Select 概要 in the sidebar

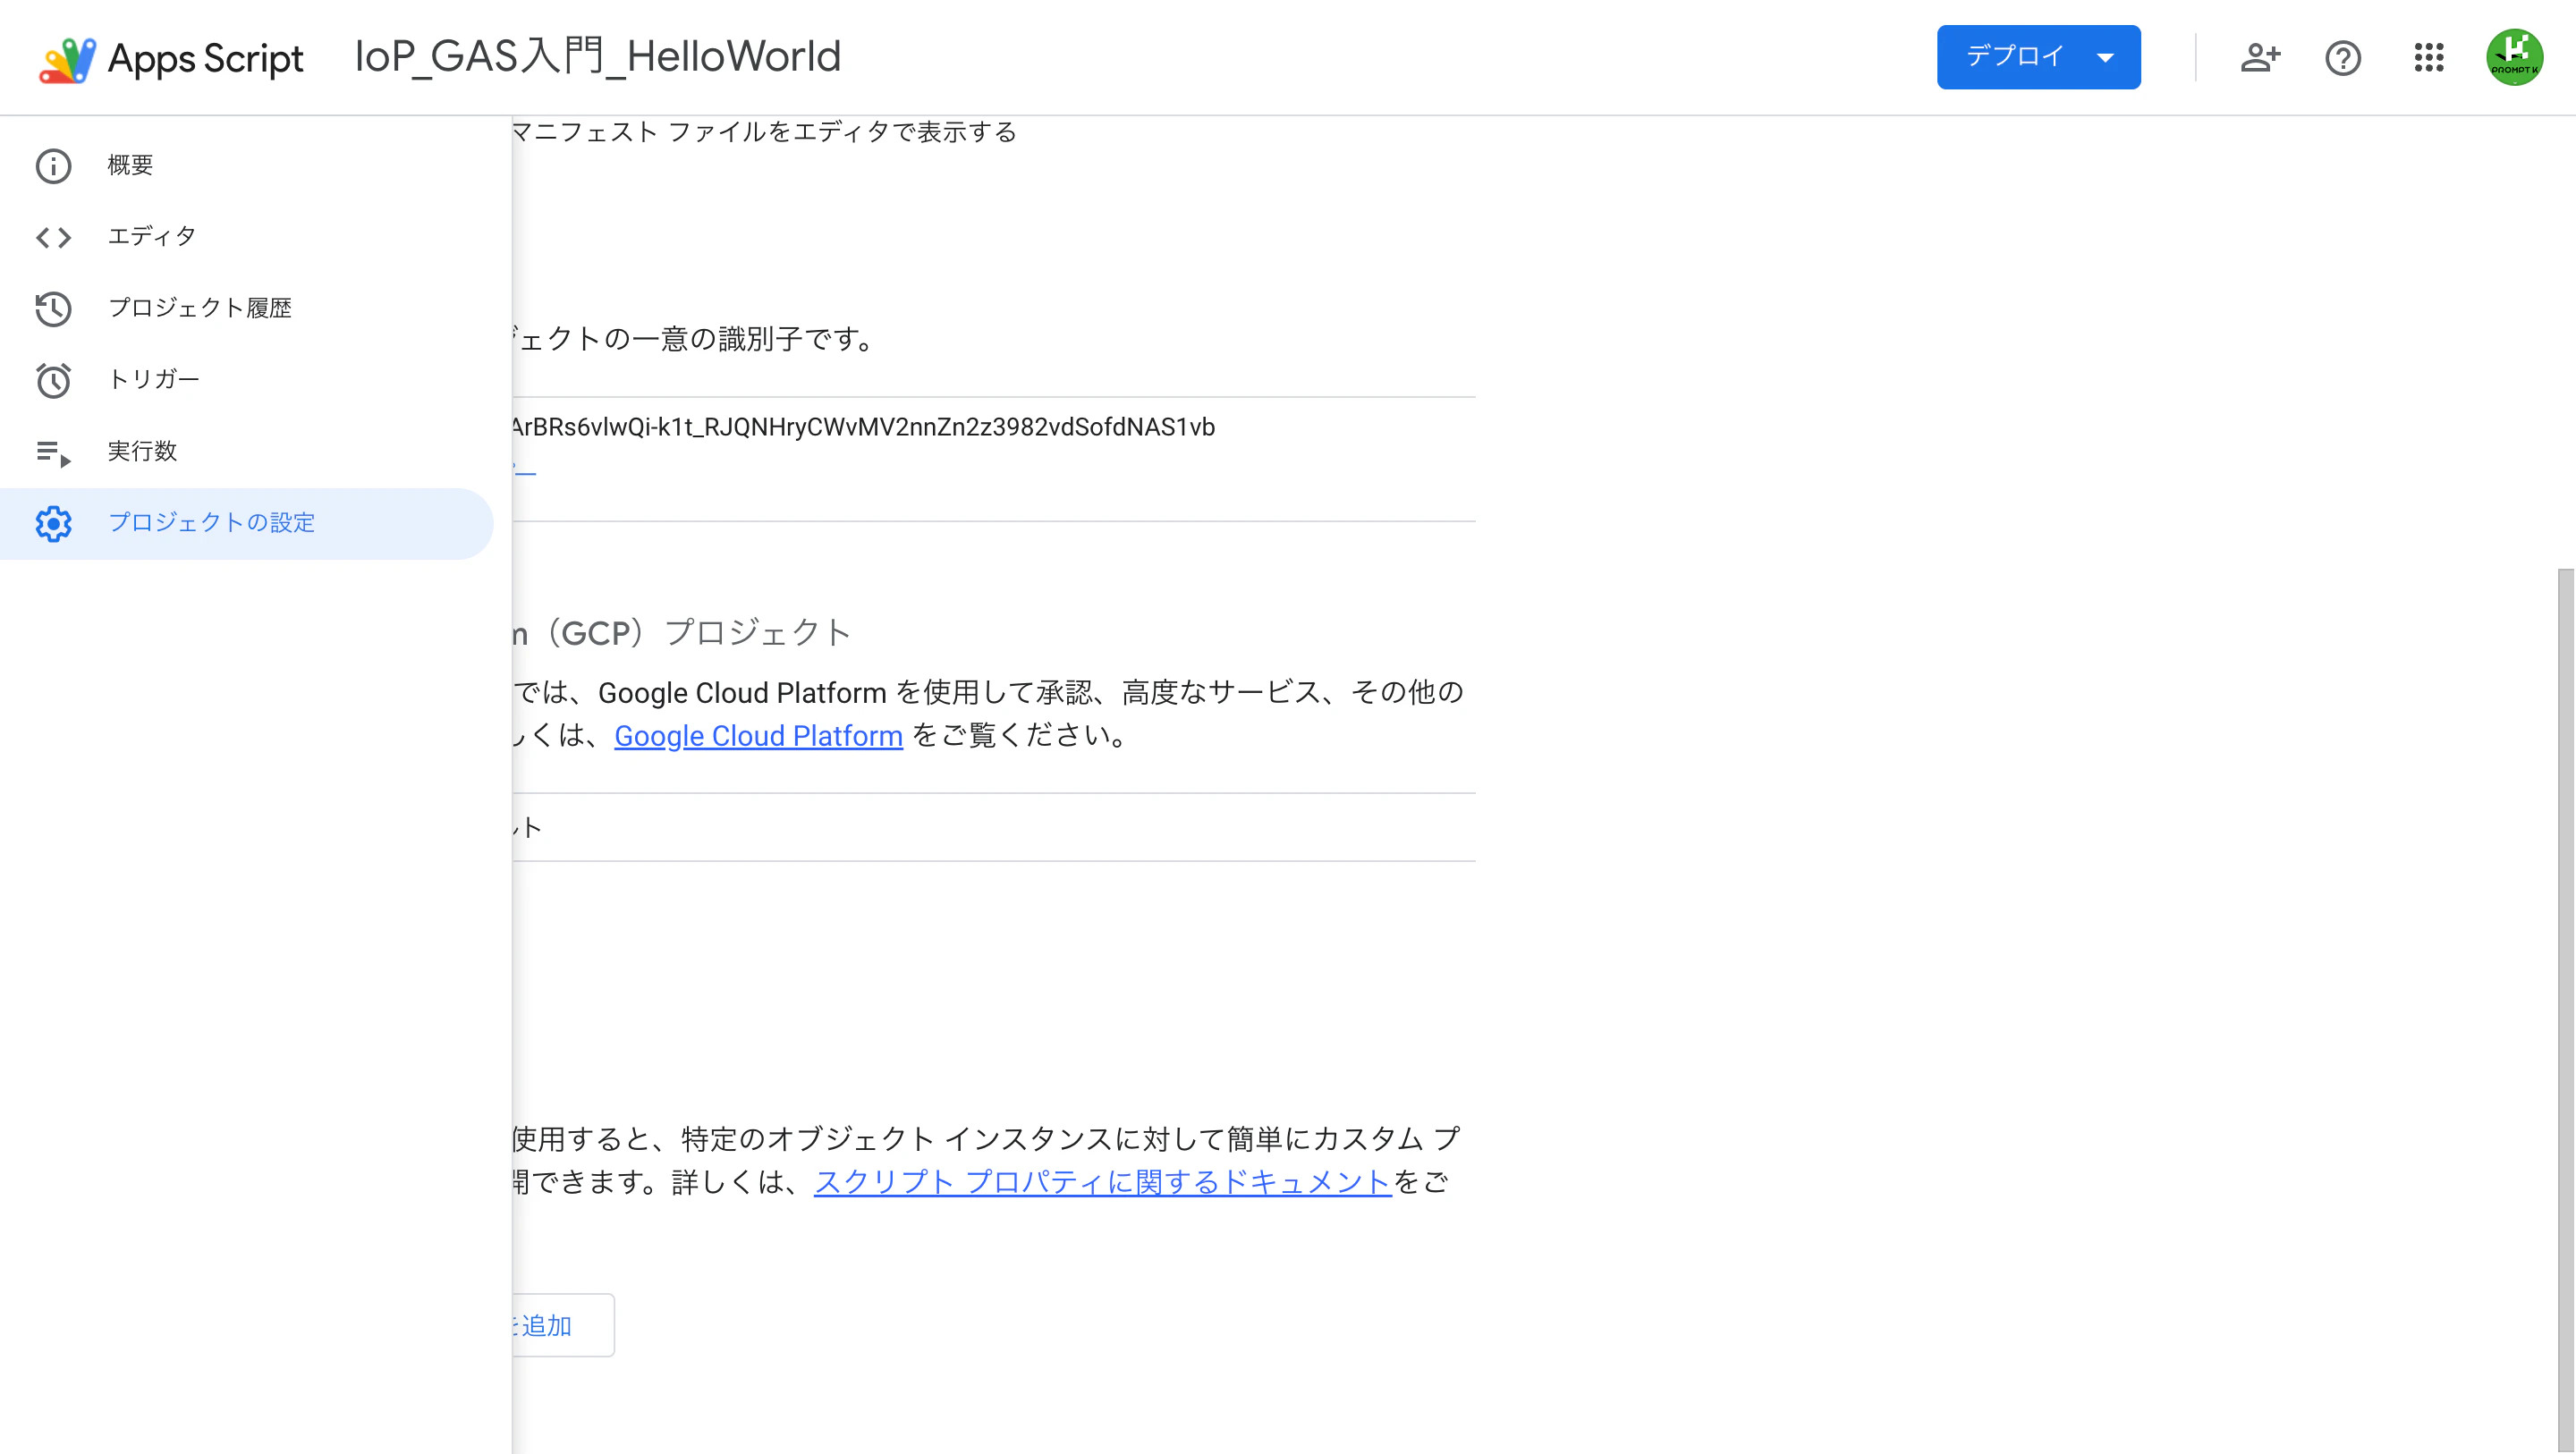pyautogui.click(x=246, y=165)
